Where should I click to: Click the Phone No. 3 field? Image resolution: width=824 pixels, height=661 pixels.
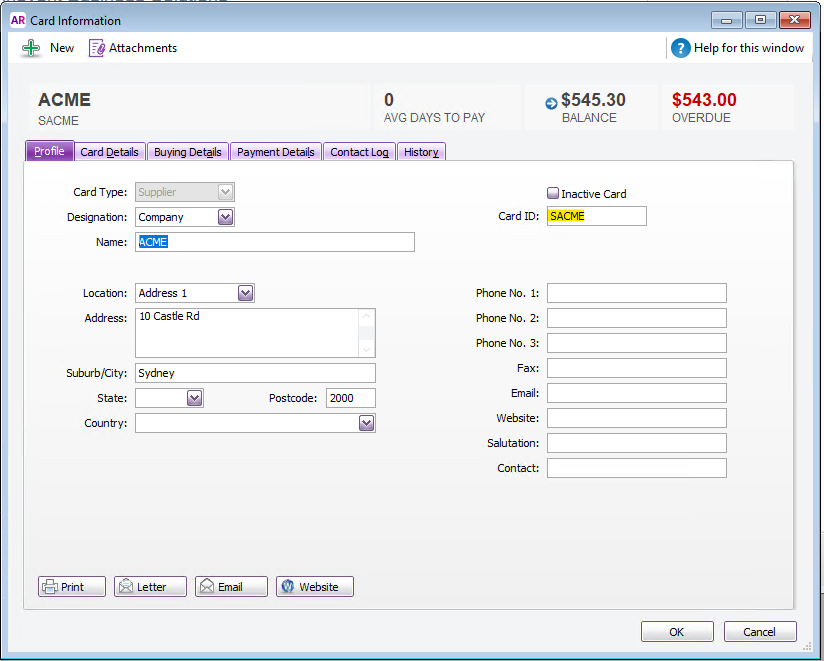(x=637, y=343)
